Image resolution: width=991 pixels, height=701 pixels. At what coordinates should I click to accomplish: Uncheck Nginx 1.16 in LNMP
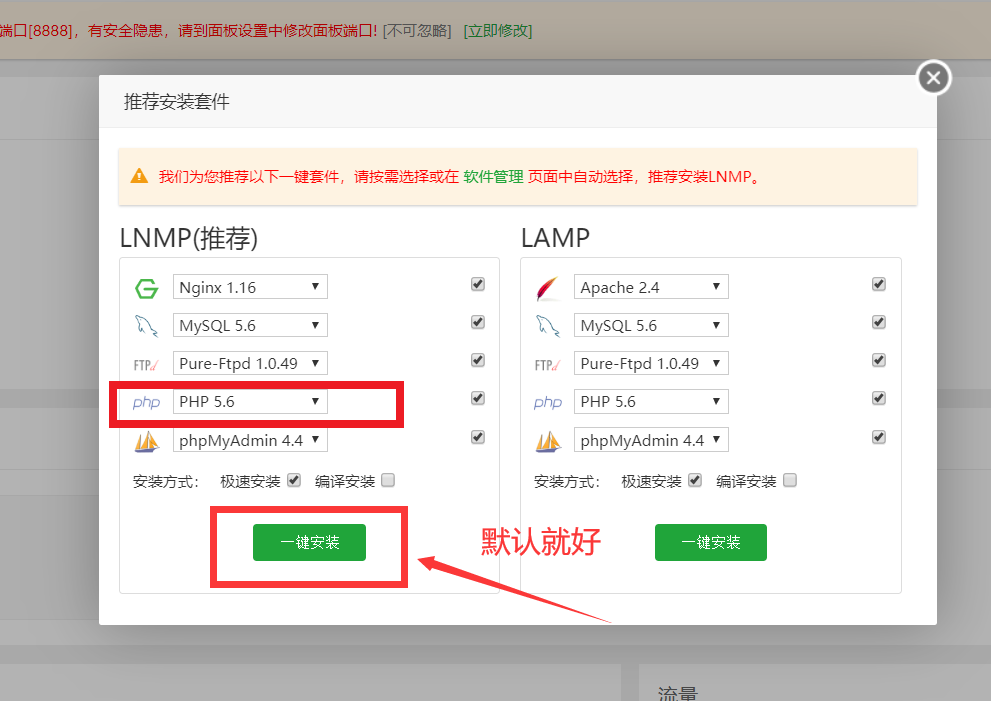point(478,284)
